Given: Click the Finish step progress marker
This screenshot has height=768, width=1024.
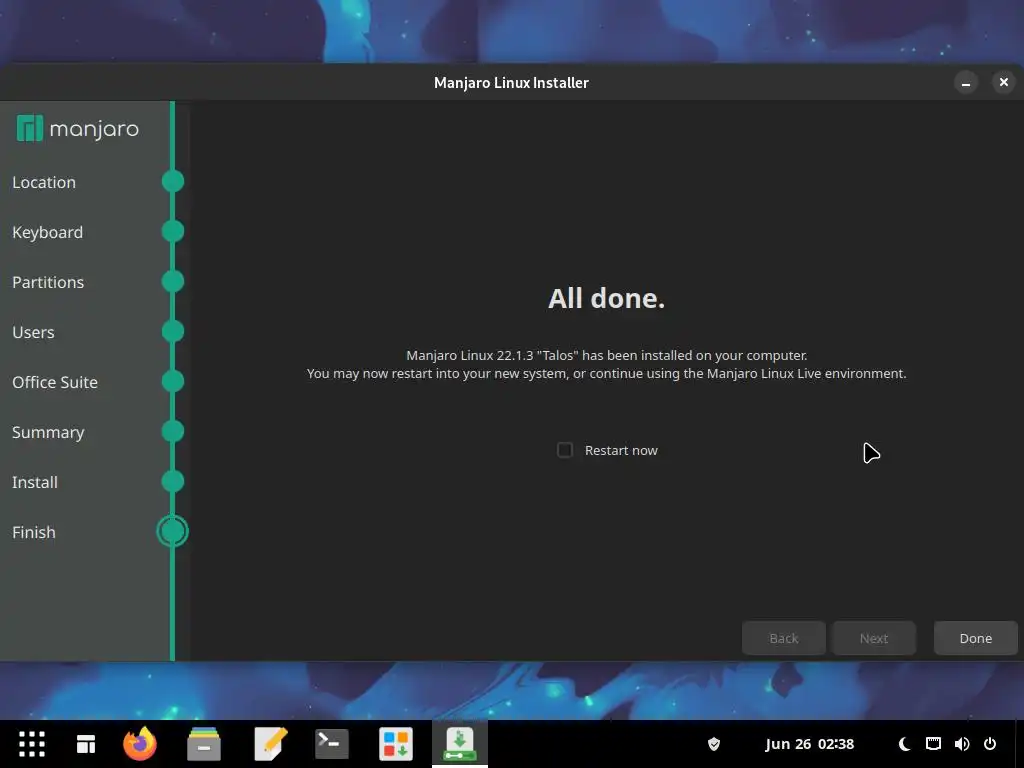Looking at the screenshot, I should point(172,532).
